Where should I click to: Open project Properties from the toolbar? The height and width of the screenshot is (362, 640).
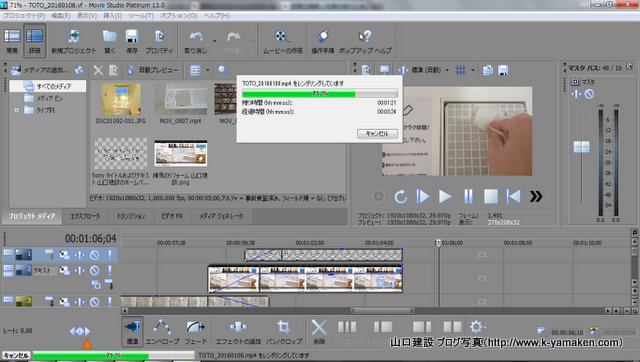click(x=159, y=41)
